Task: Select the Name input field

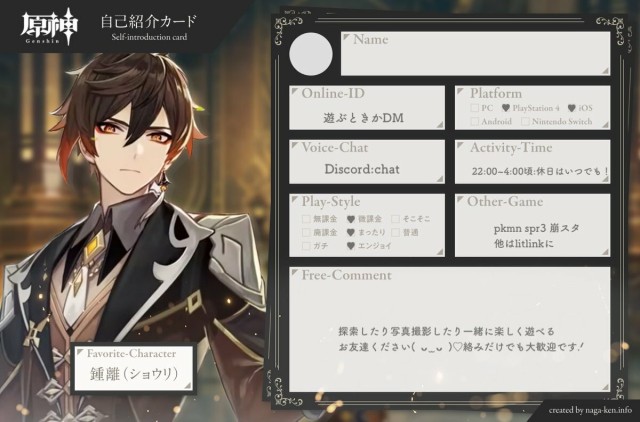Action: (x=476, y=54)
